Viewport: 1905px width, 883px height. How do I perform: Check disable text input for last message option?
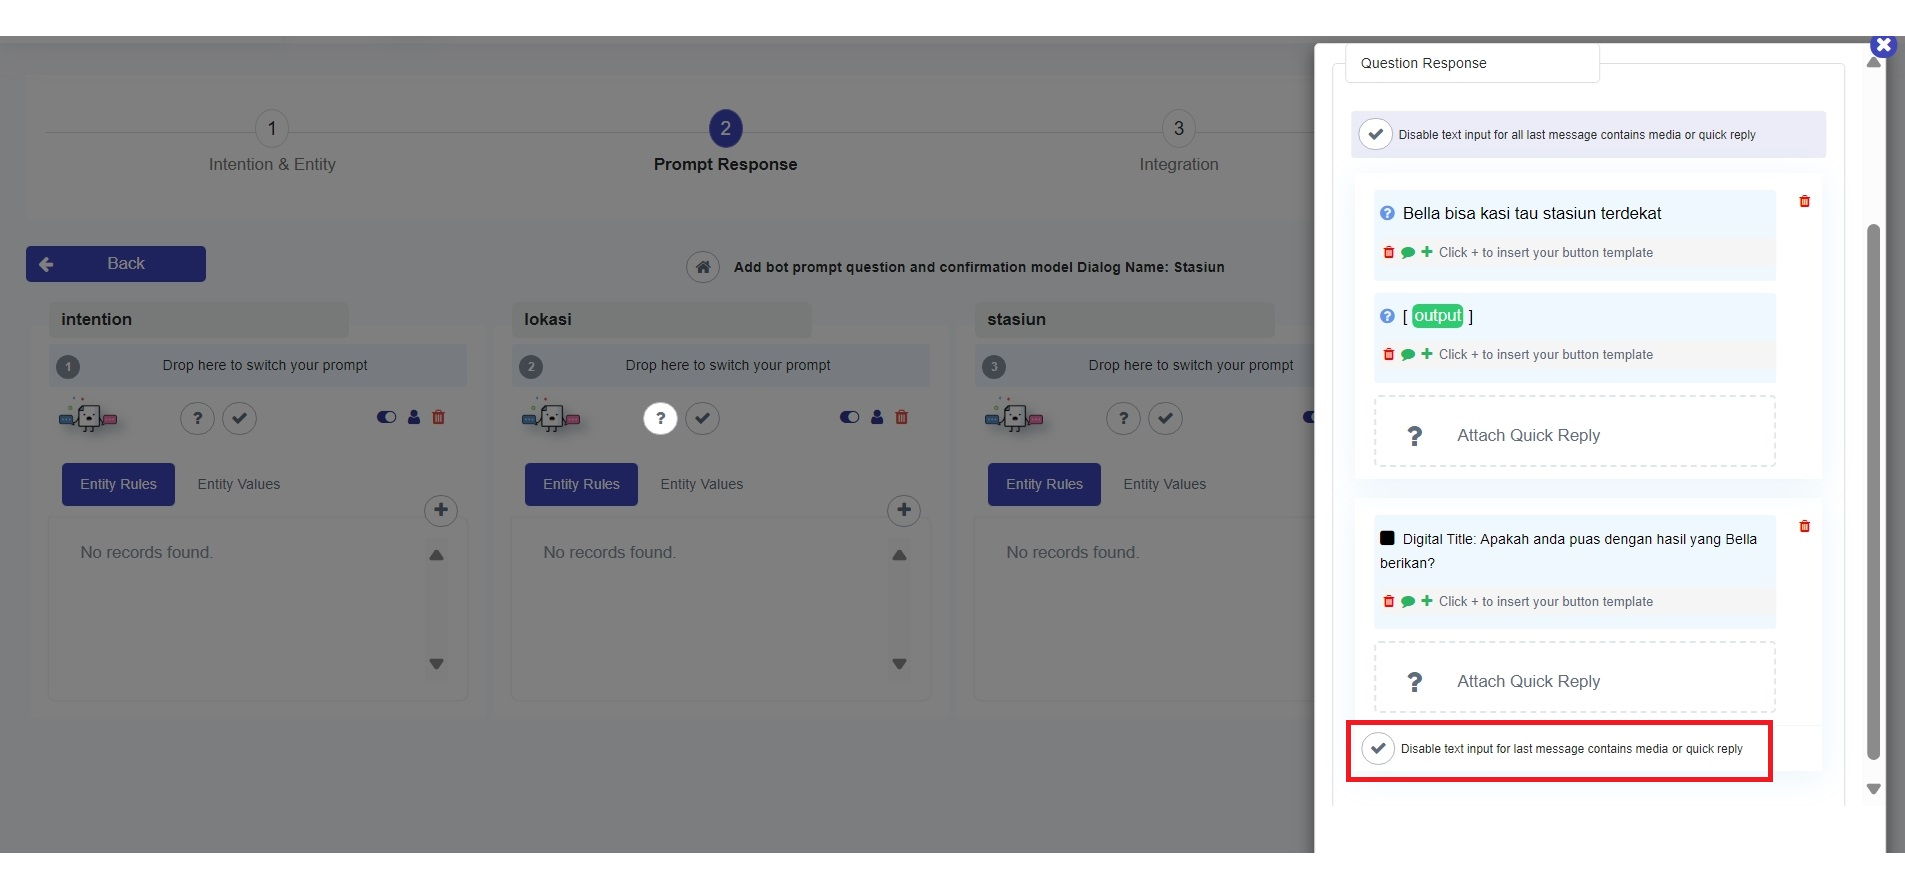point(1378,748)
